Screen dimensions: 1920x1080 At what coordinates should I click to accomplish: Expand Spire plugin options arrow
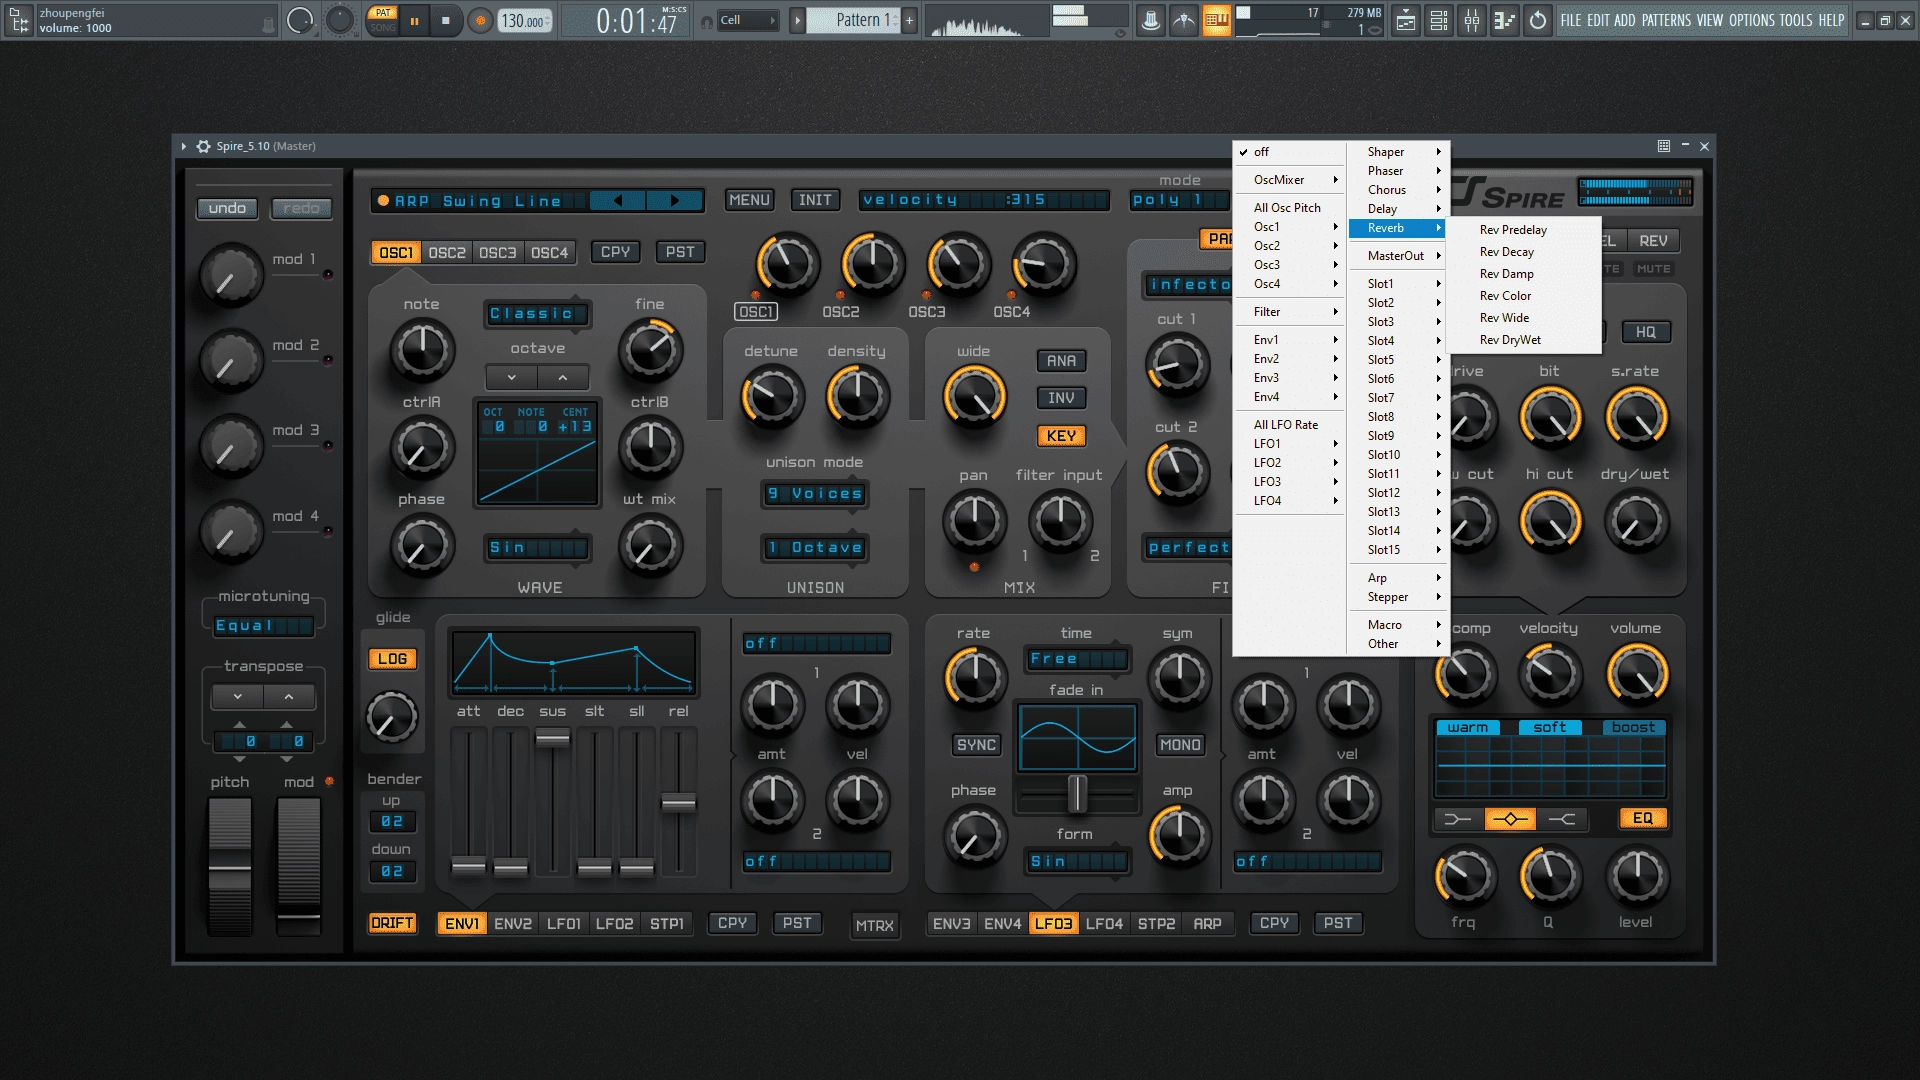click(x=184, y=146)
